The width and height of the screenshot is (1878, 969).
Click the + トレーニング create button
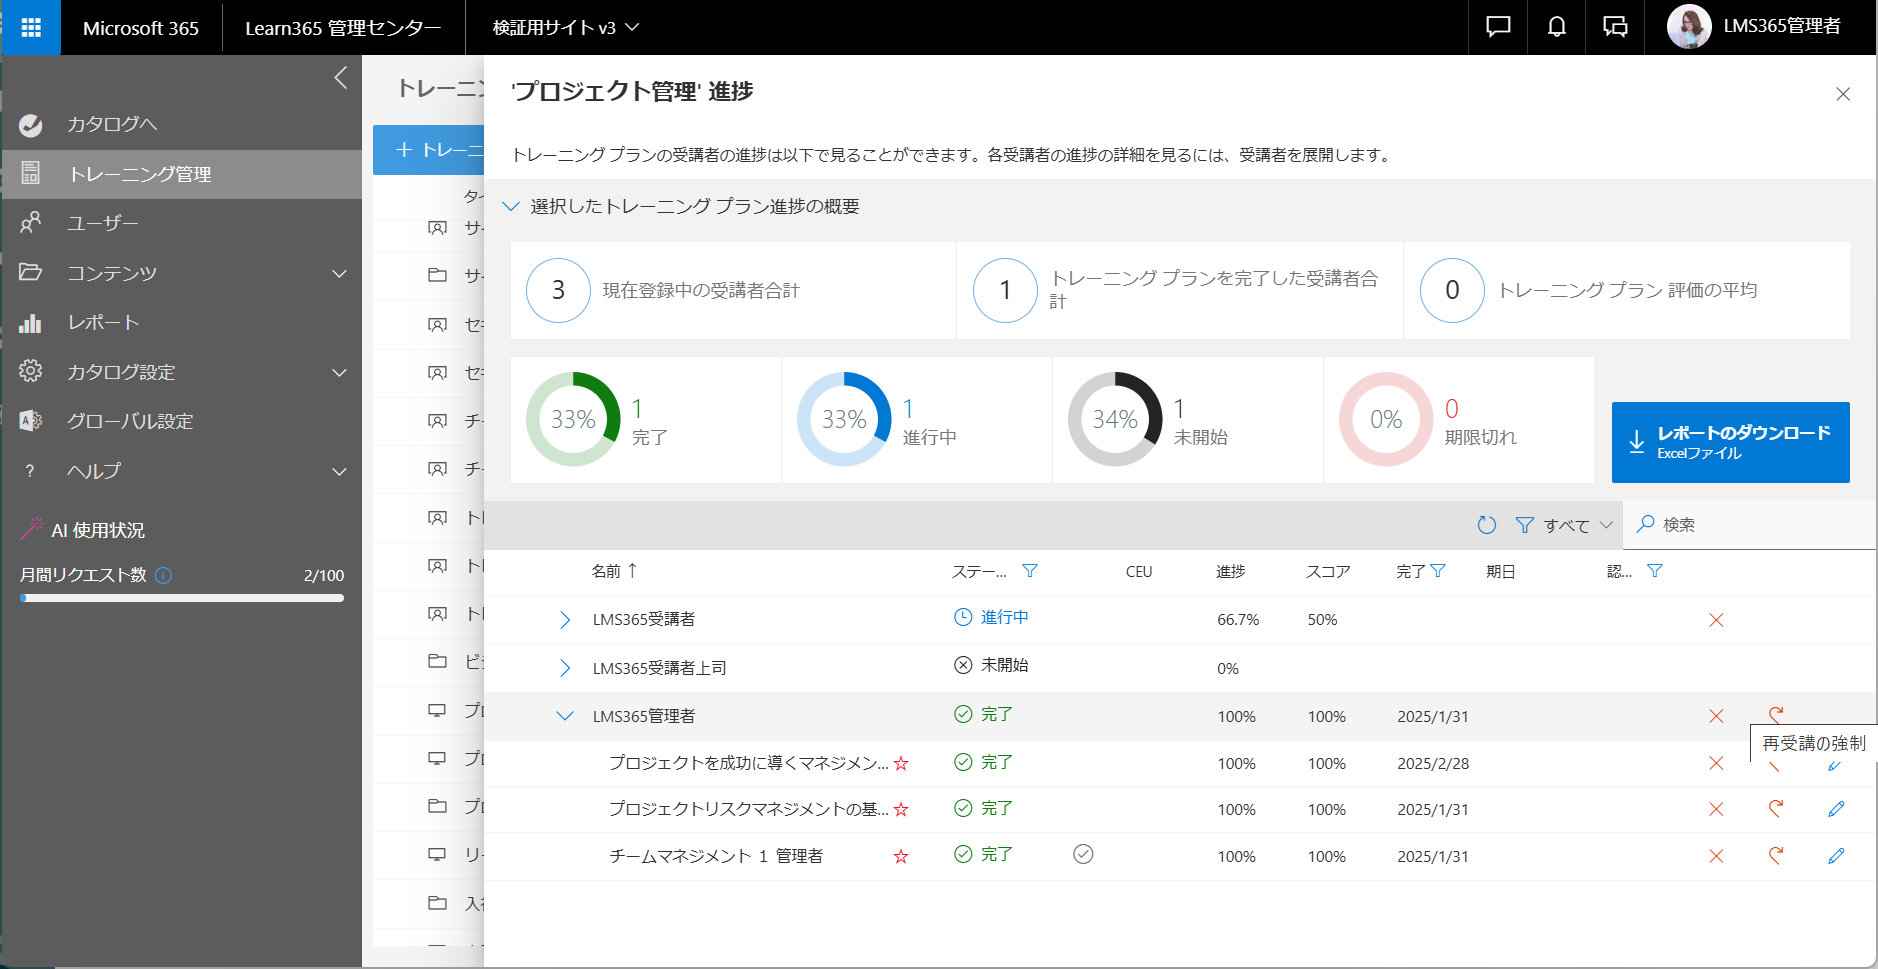(429, 150)
